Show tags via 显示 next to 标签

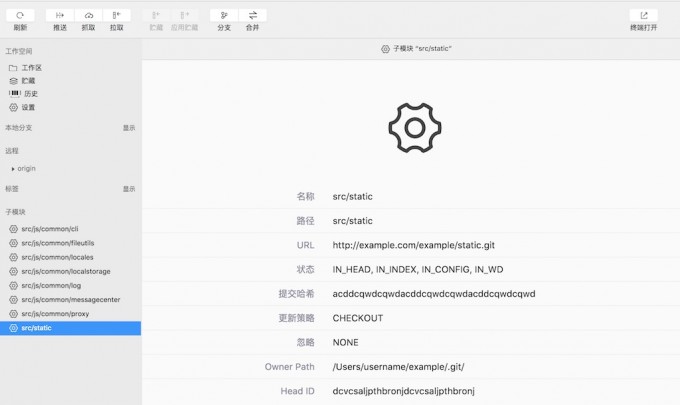pyautogui.click(x=129, y=189)
